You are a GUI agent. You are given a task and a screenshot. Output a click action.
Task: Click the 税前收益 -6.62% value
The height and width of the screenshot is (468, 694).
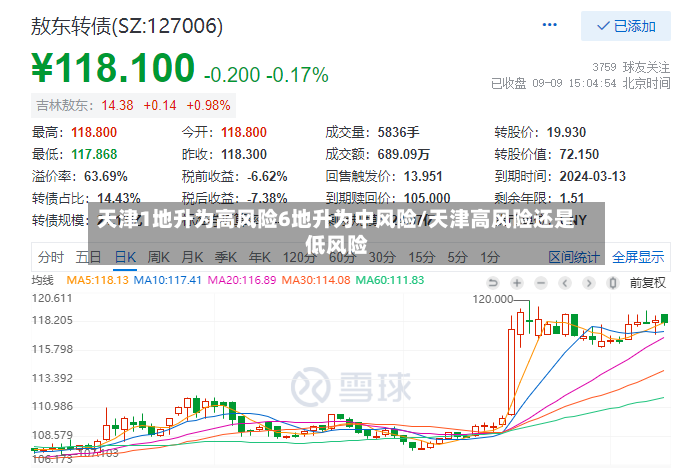[x=267, y=177]
